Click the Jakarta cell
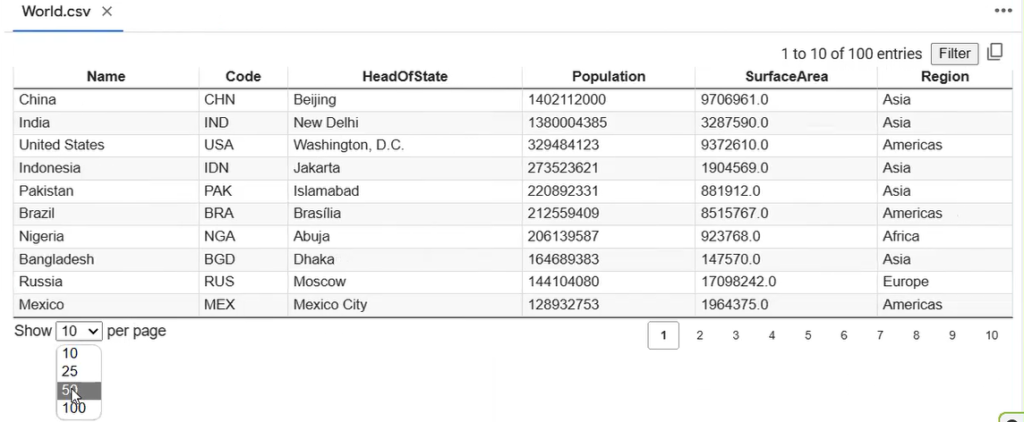 coord(405,168)
